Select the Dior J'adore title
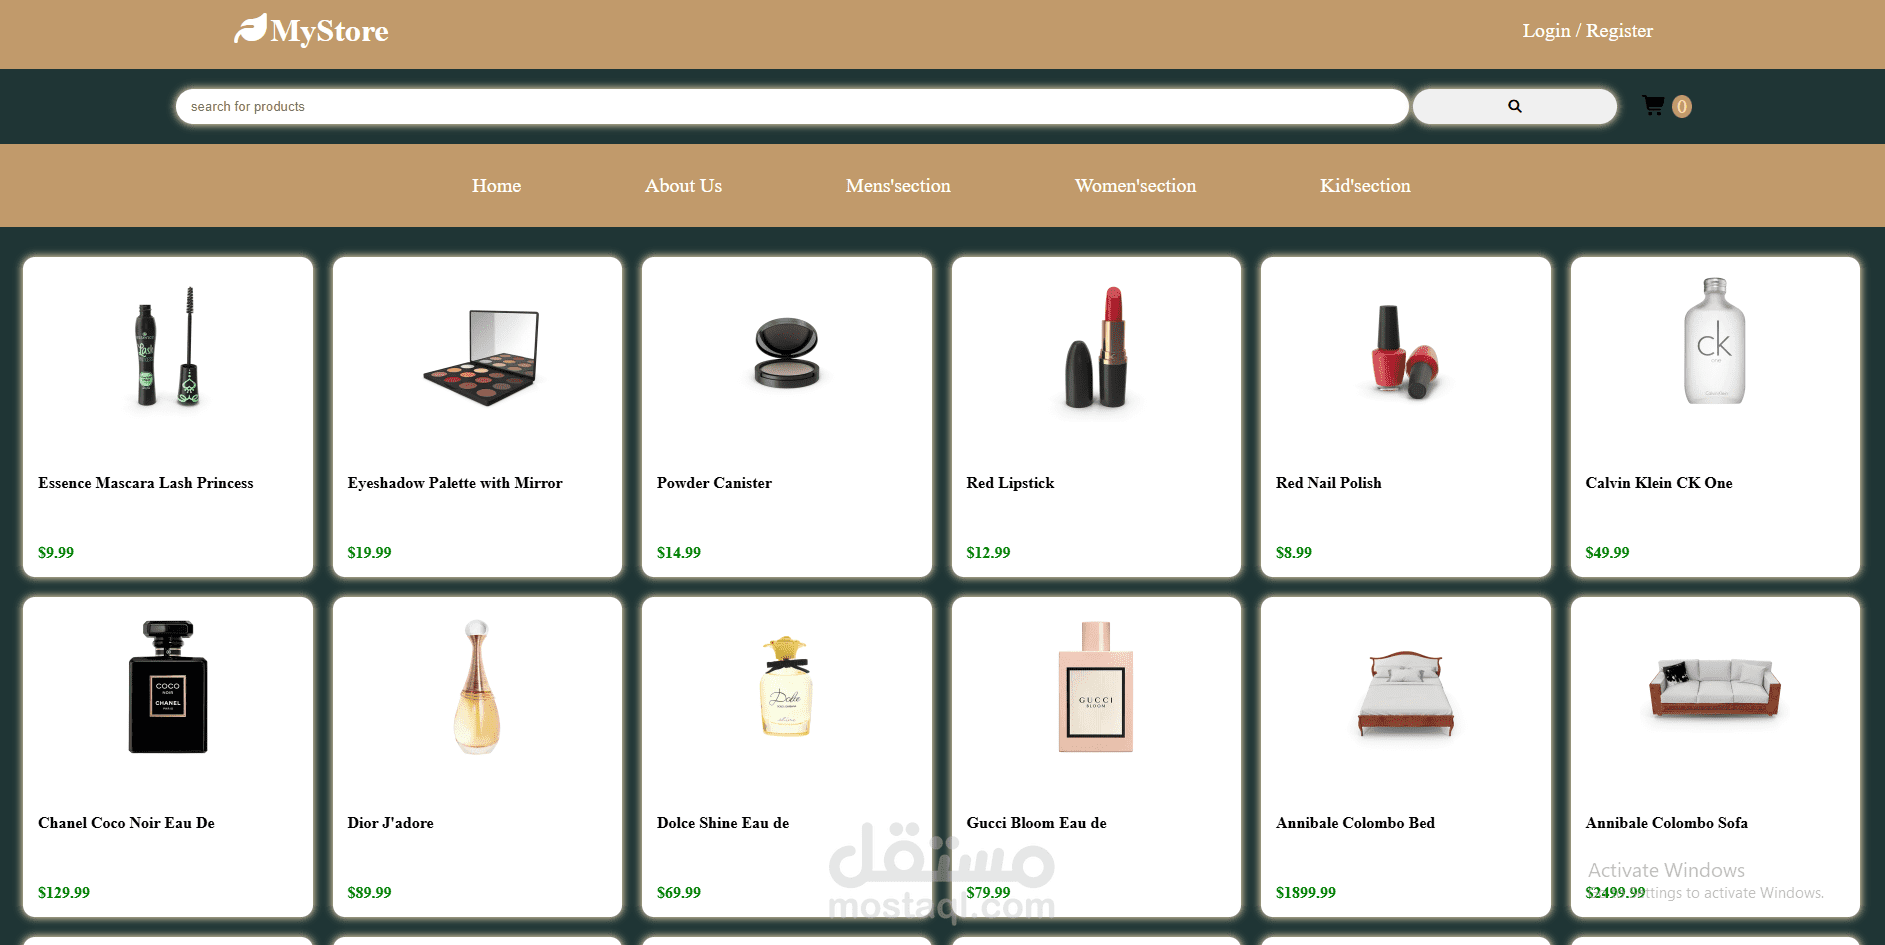Screen dimensions: 1885x945 coord(390,823)
